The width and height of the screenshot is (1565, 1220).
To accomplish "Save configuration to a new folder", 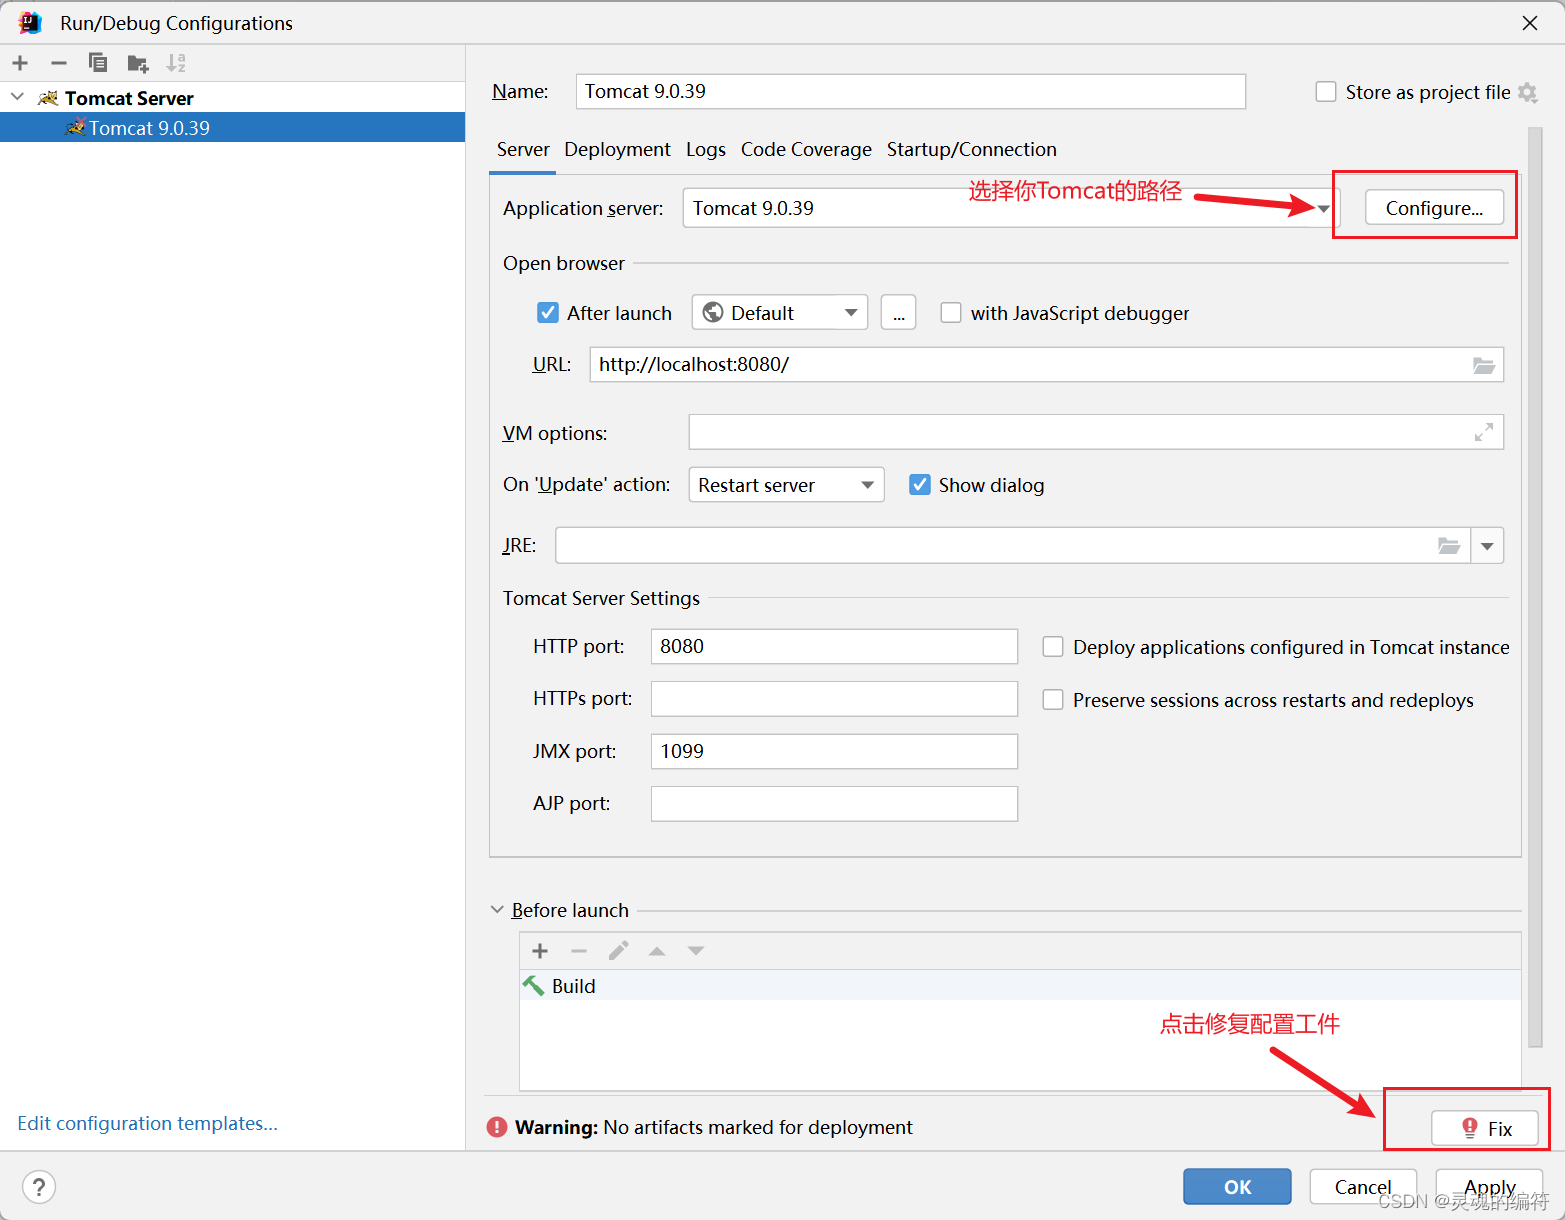I will tap(138, 64).
